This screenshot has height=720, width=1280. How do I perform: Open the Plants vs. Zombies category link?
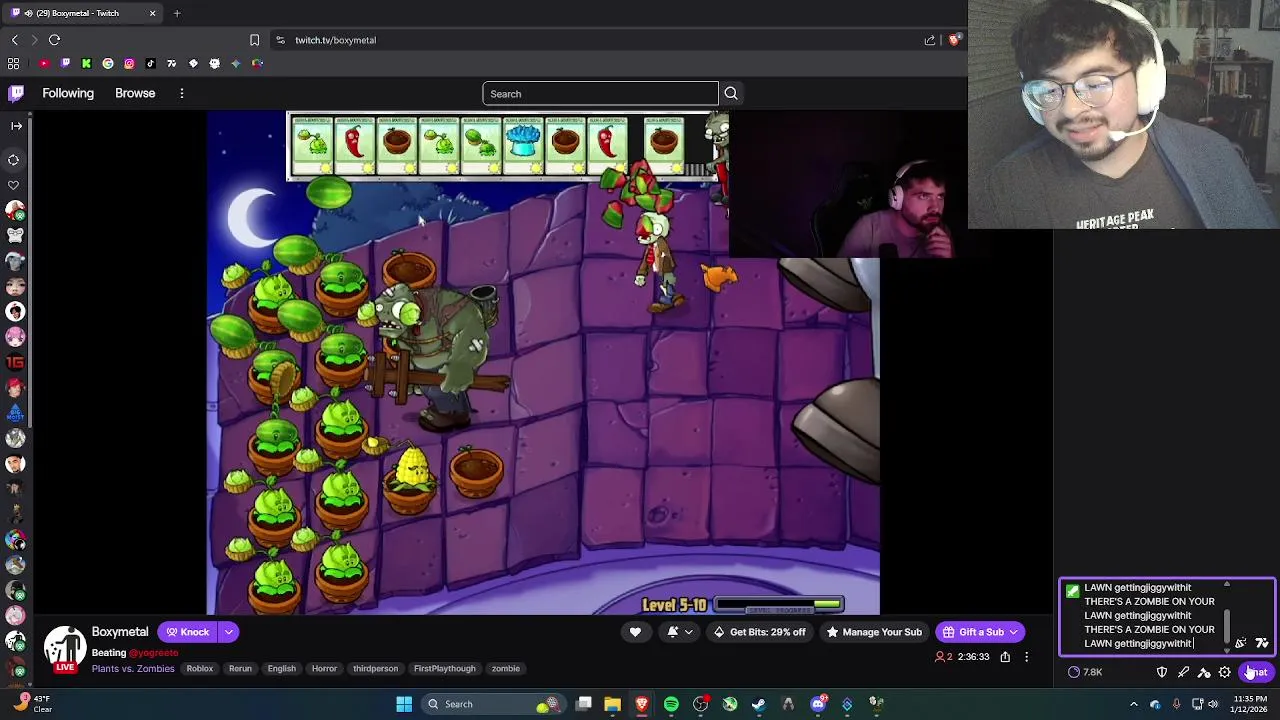click(133, 669)
